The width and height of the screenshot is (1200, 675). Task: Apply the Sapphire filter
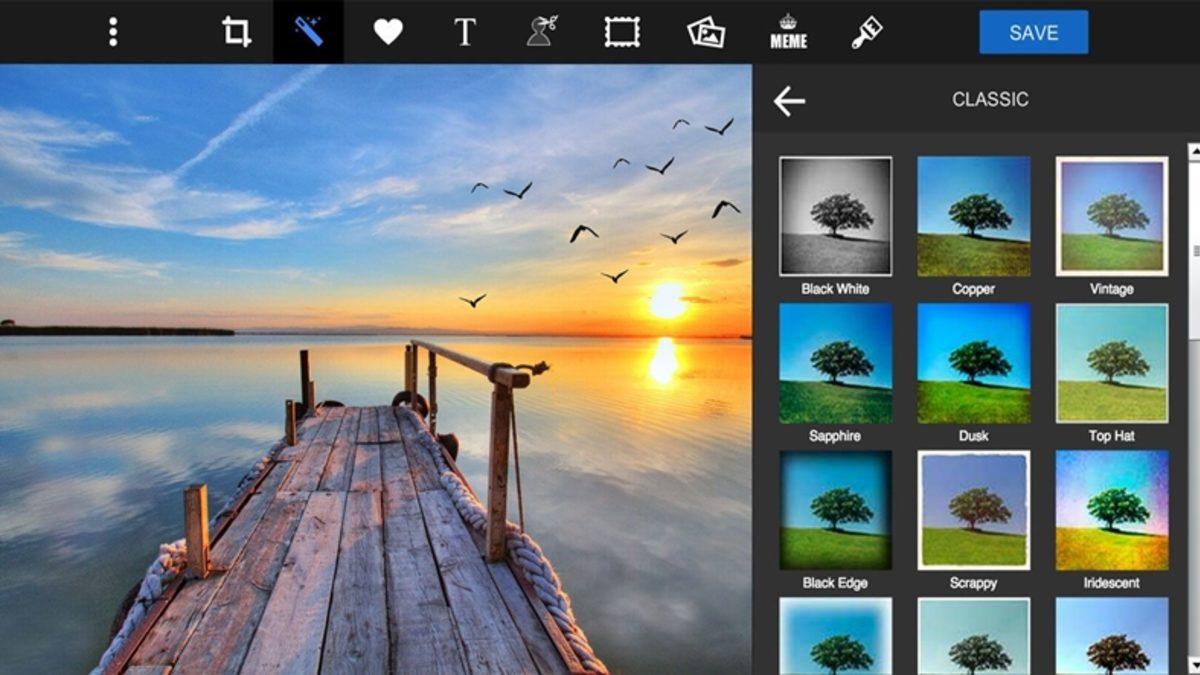click(x=836, y=362)
